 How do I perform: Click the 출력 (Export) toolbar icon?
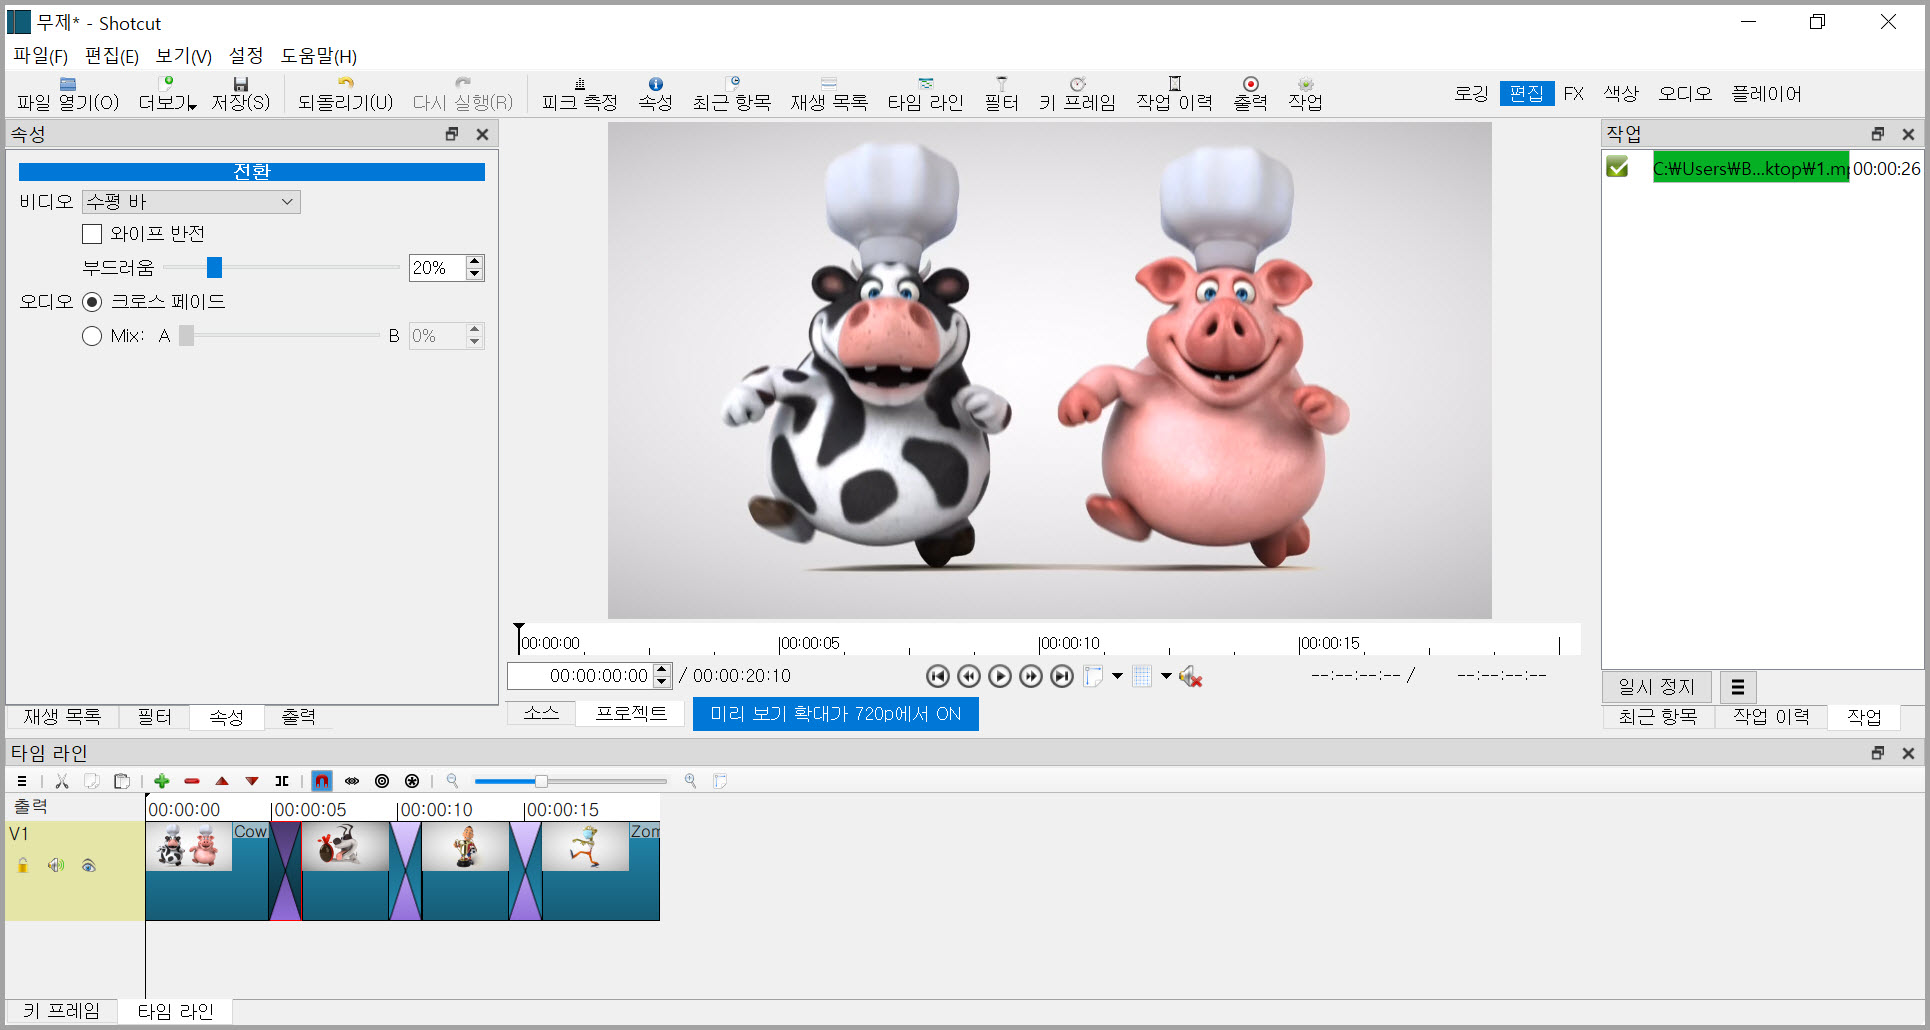pyautogui.click(x=1250, y=94)
